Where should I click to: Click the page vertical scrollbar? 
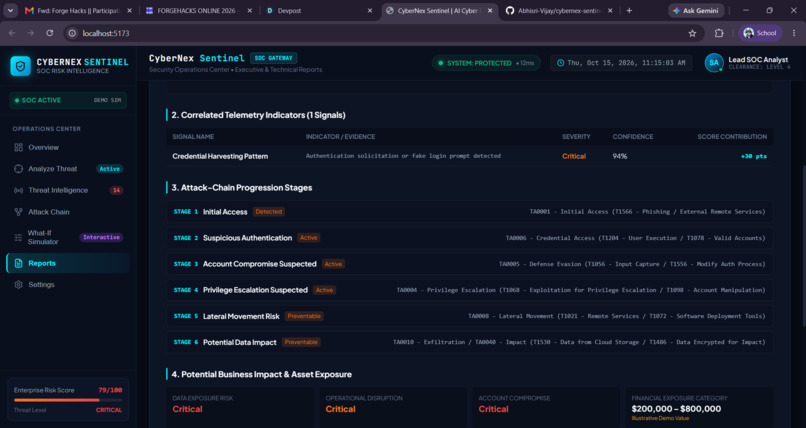pyautogui.click(x=803, y=245)
